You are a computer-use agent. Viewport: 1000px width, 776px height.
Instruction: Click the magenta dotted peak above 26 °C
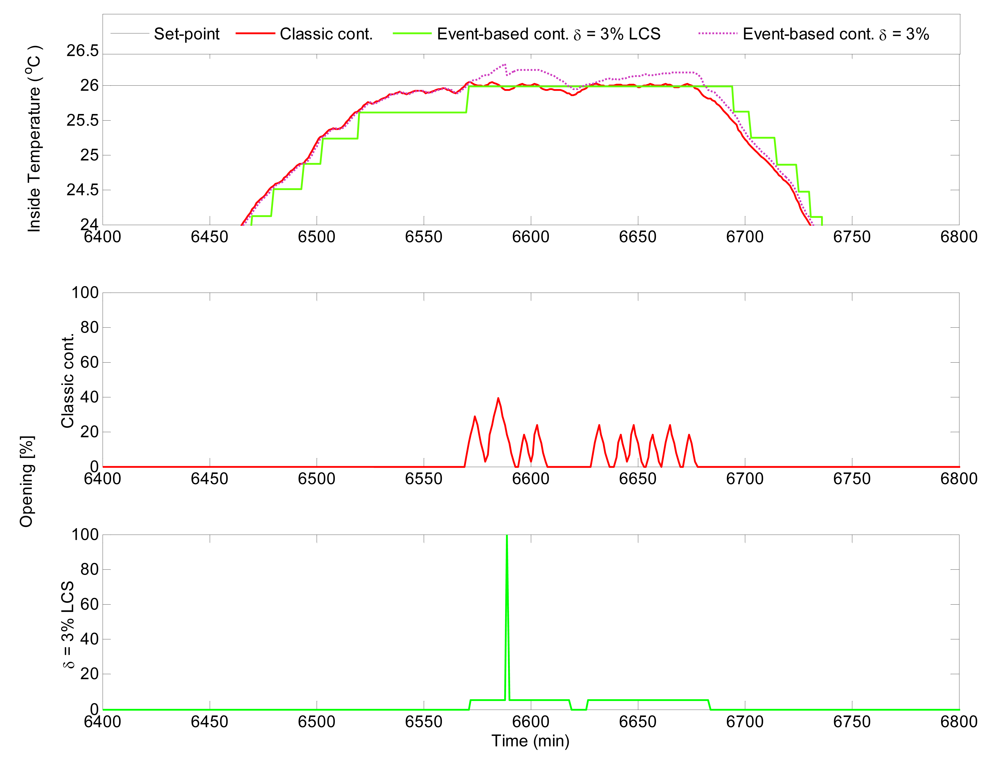504,64
